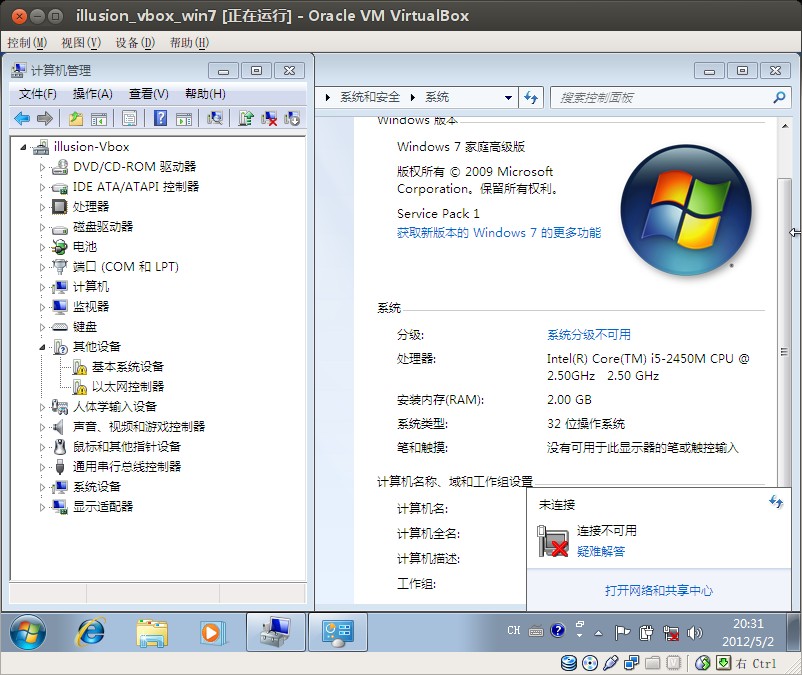This screenshot has width=802, height=675.
Task: Click the grey Forward arrow in 计算机管理 toolbar
Action: [45, 119]
